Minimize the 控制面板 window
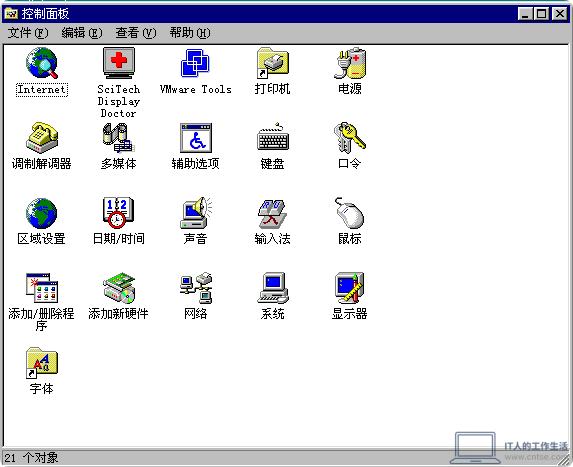This screenshot has width=573, height=467. [x=525, y=14]
